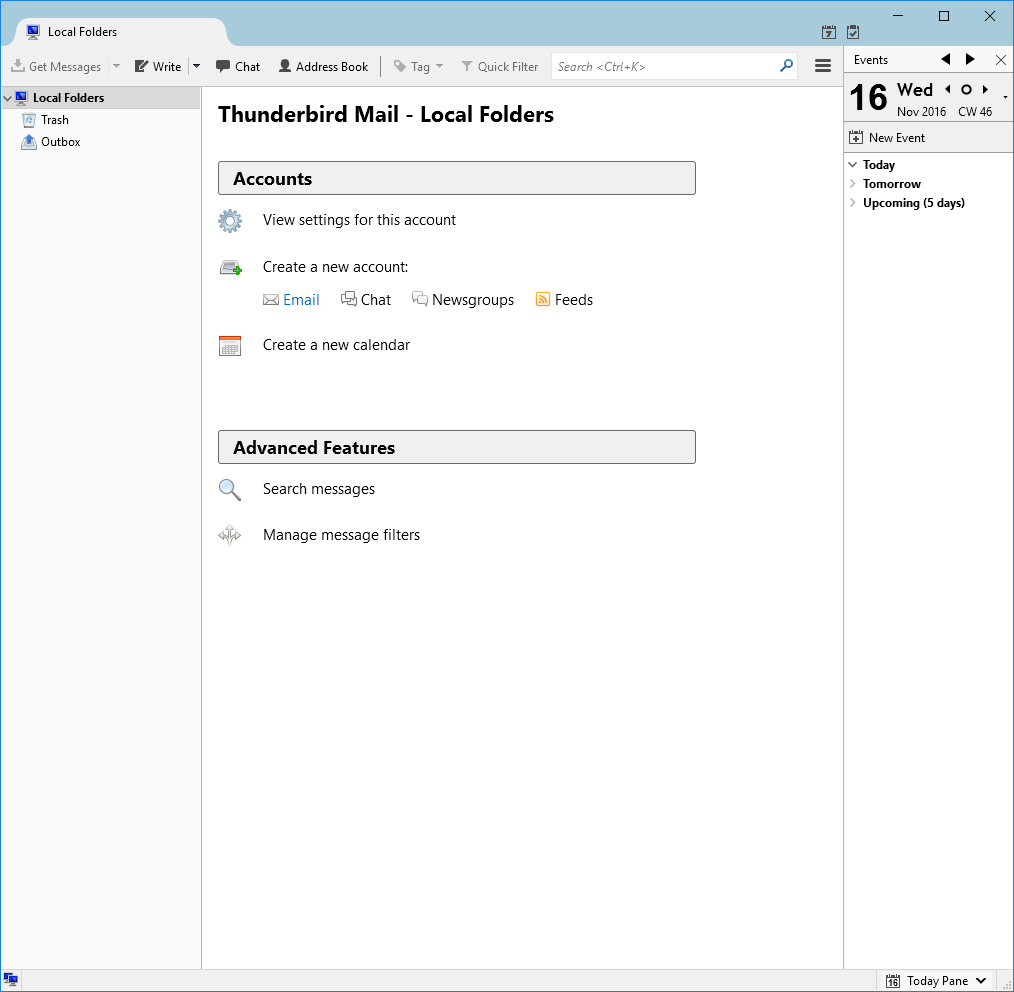Select the Outbox folder
Viewport: 1014px width, 992px height.
tap(51, 142)
